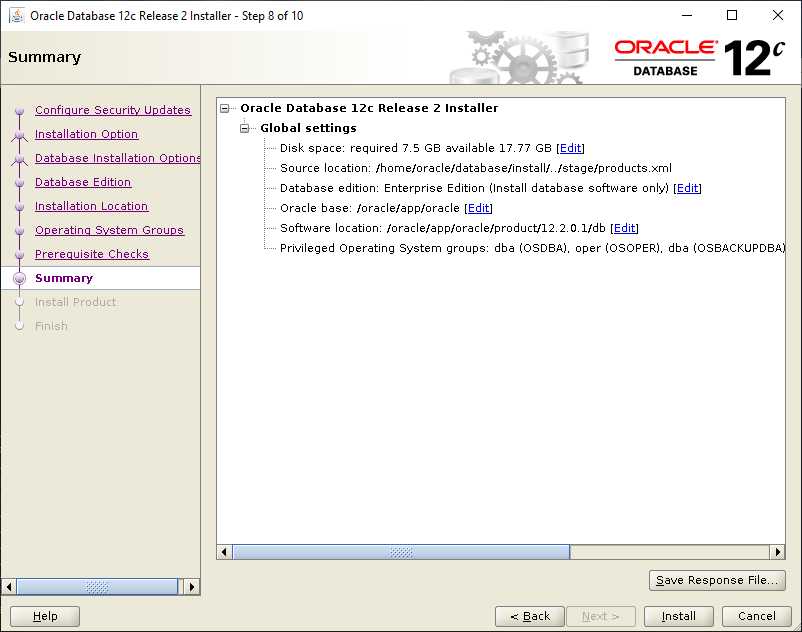The width and height of the screenshot is (802, 632).
Task: Click the Save Response File button
Action: coord(717,580)
